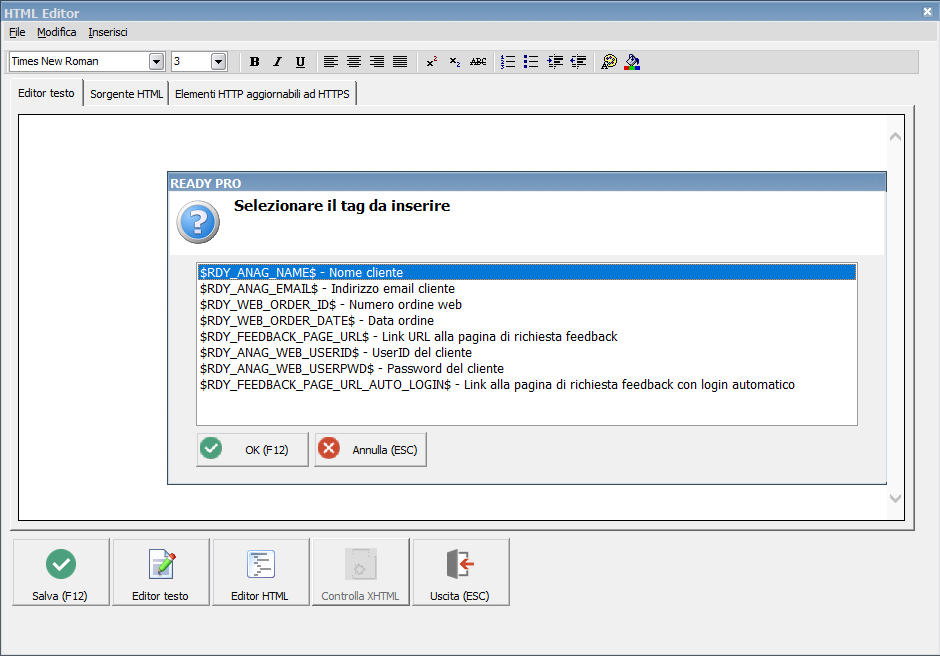Apply superscript formatting
This screenshot has height=656, width=940.
pyautogui.click(x=432, y=62)
